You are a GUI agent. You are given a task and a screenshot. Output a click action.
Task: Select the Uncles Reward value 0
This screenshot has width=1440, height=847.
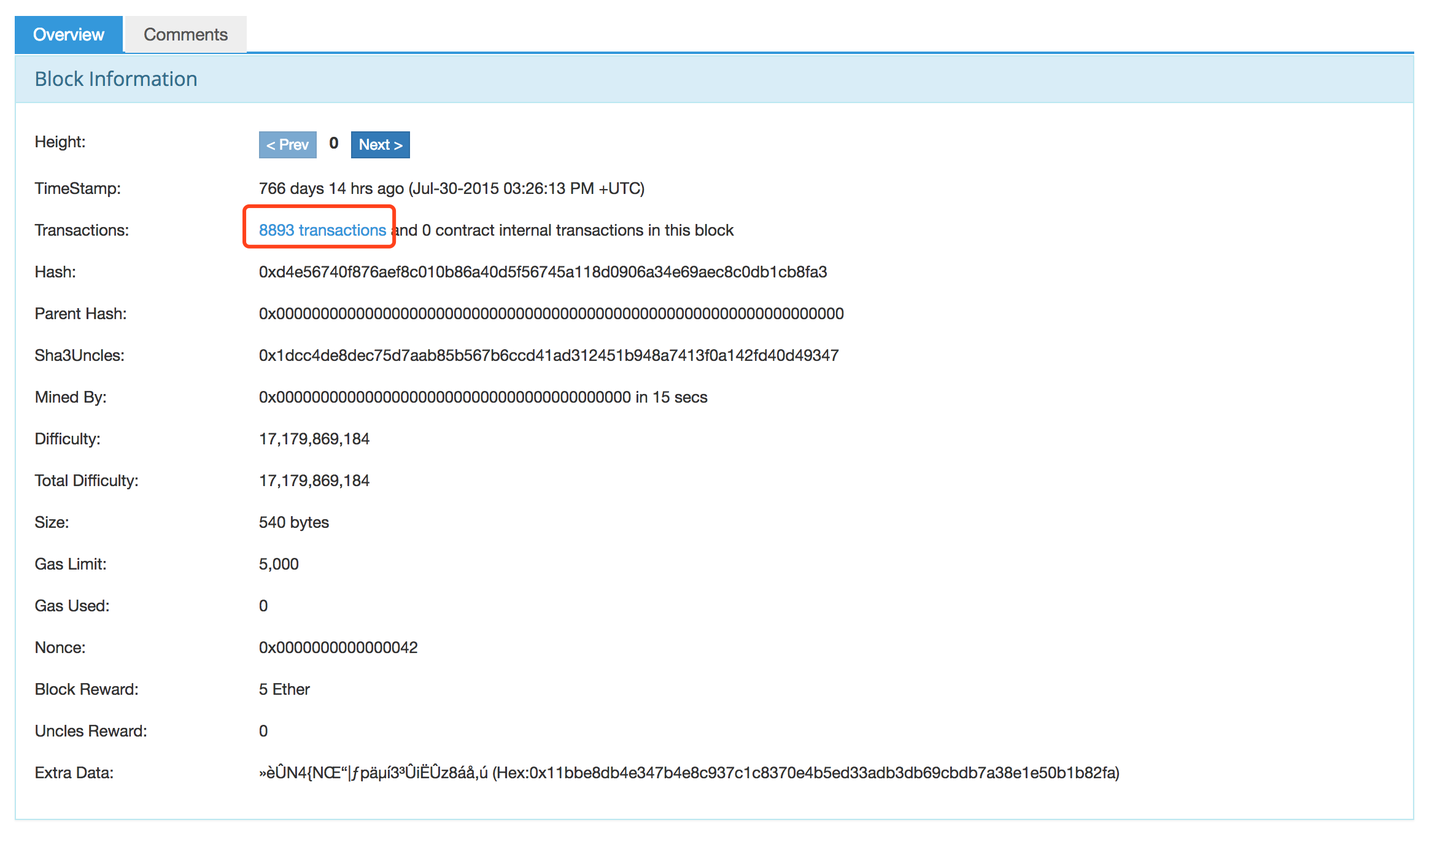[x=263, y=731]
